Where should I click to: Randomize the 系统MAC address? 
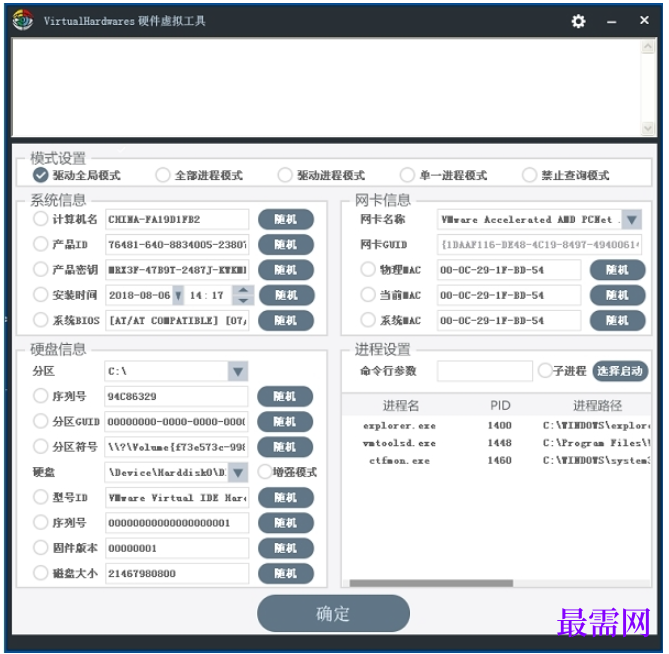[617, 320]
